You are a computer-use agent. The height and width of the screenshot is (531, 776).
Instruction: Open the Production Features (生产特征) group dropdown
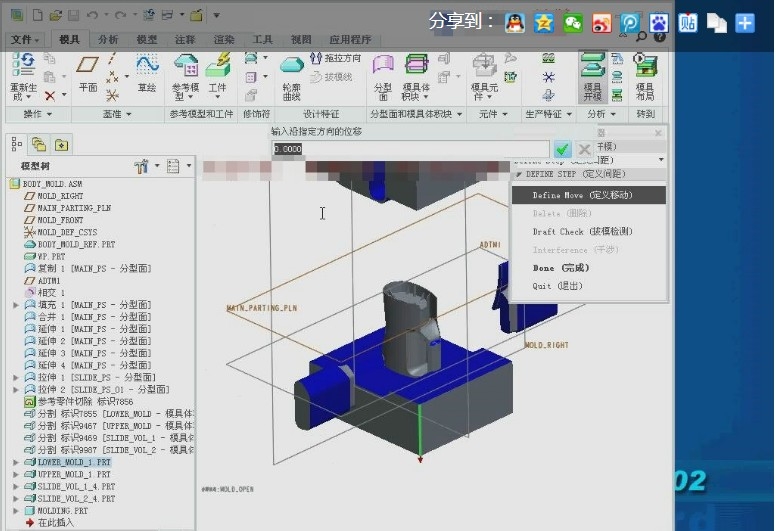pos(548,114)
